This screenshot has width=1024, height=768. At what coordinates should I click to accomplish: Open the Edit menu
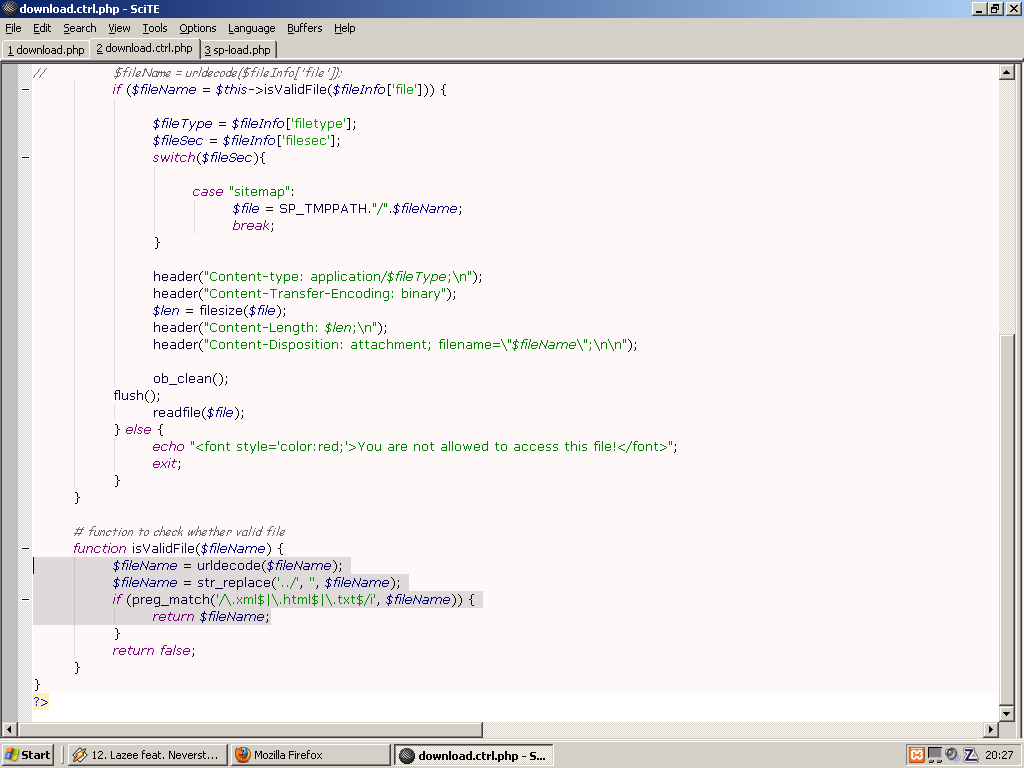pos(42,28)
